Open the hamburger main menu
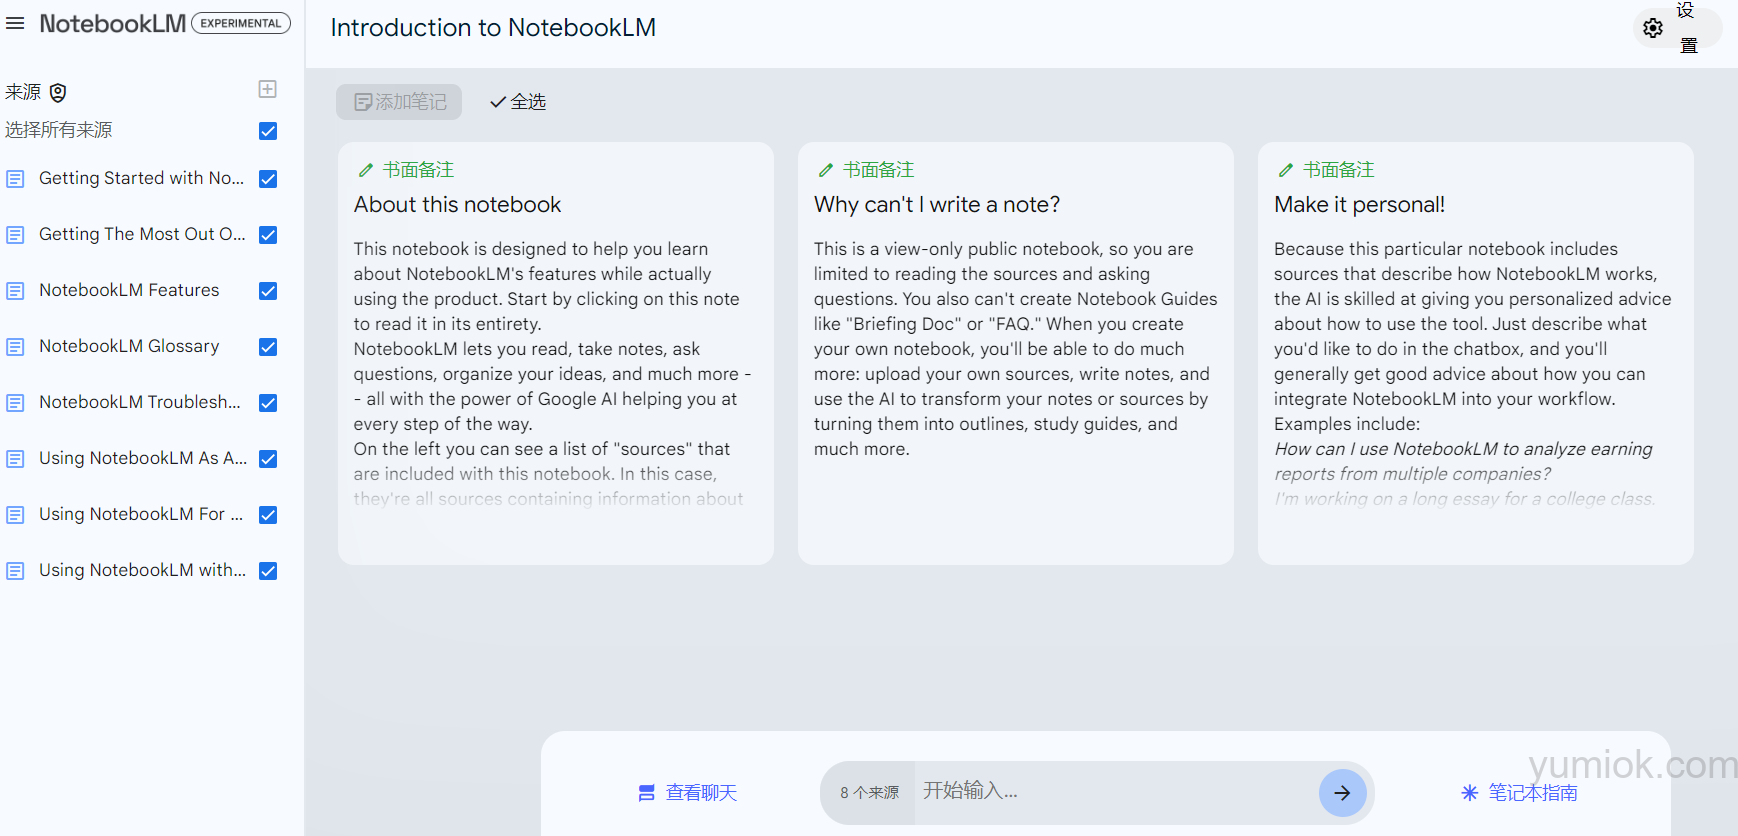 pyautogui.click(x=15, y=23)
